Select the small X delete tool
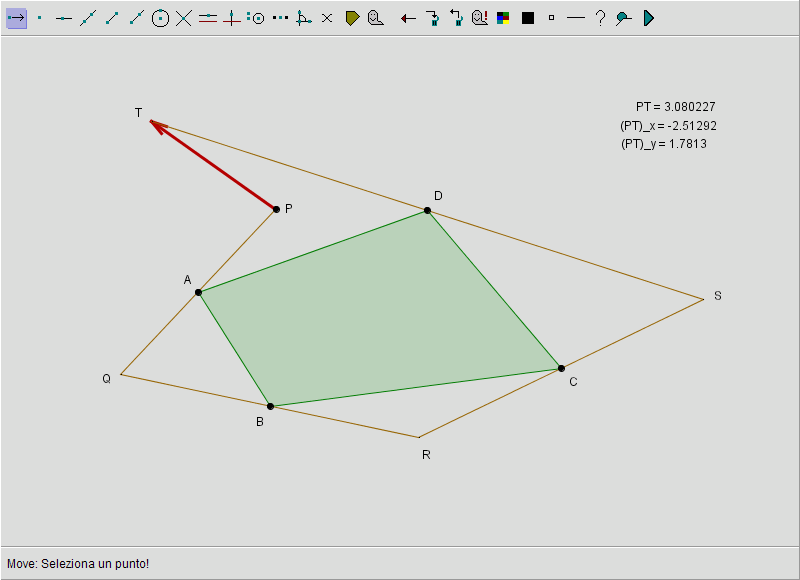The image size is (800, 580). 328,18
